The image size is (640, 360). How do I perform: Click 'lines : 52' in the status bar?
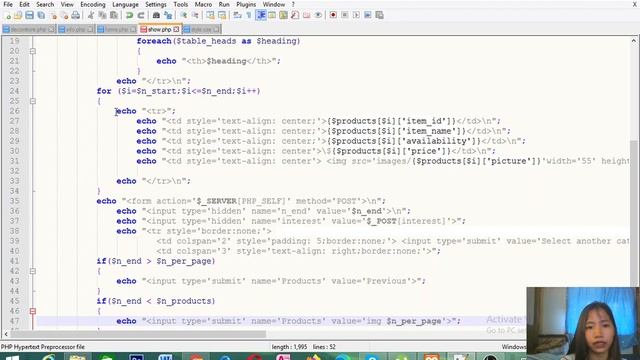(x=324, y=347)
